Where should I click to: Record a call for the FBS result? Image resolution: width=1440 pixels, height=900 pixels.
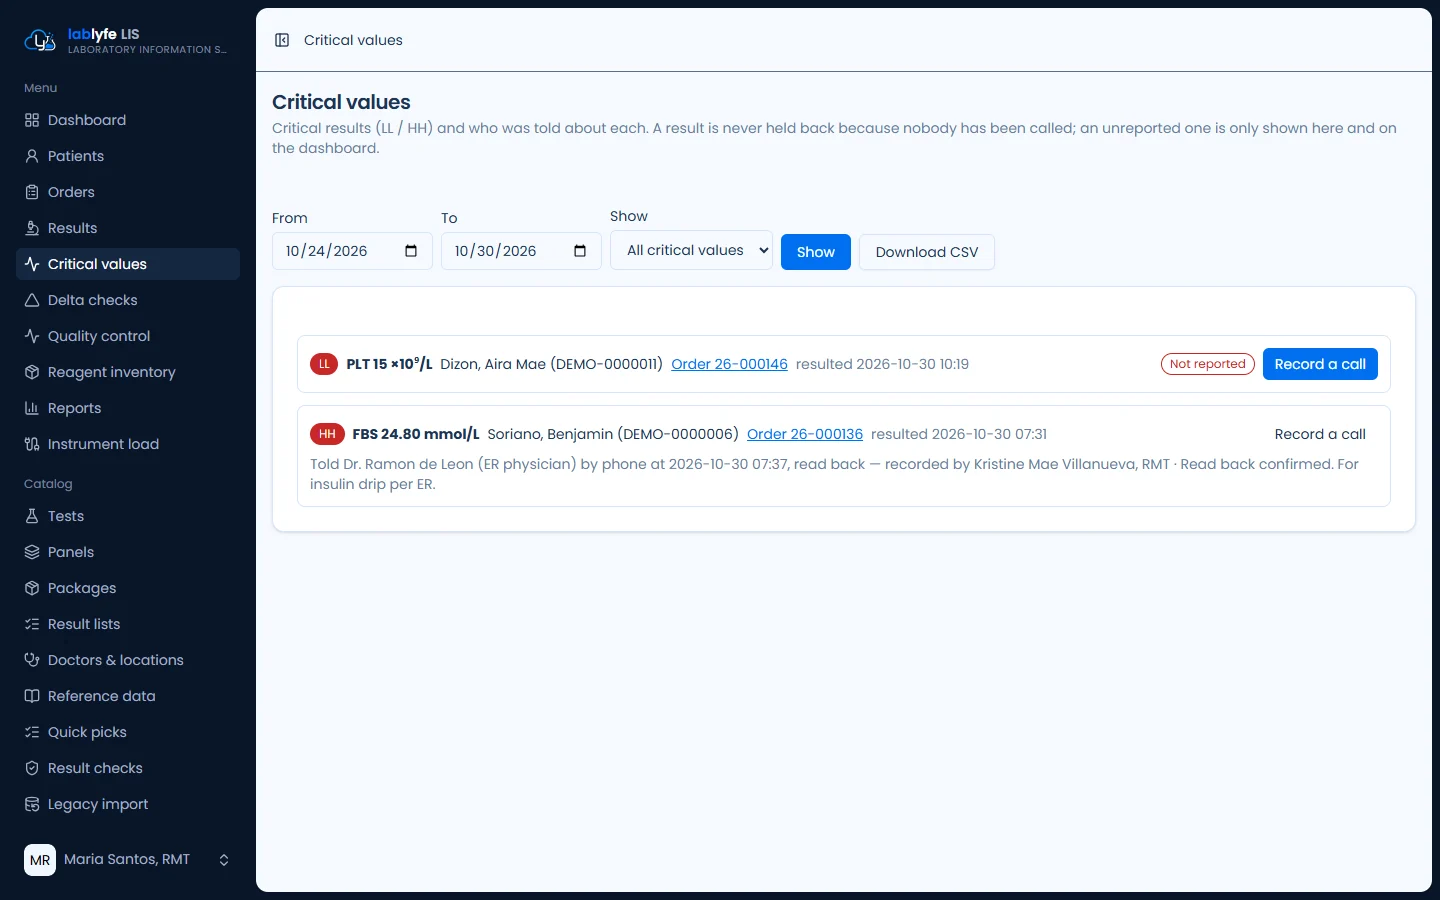pos(1320,434)
